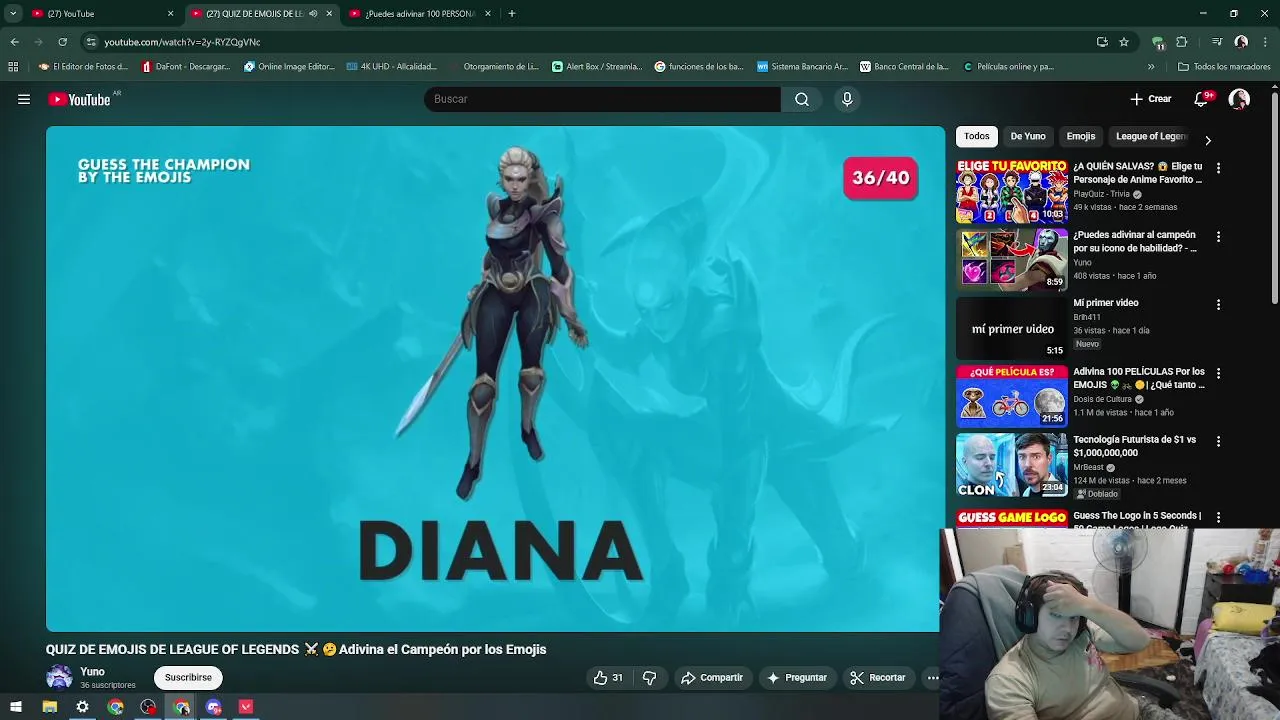Open Yuno channel name link

(92, 672)
